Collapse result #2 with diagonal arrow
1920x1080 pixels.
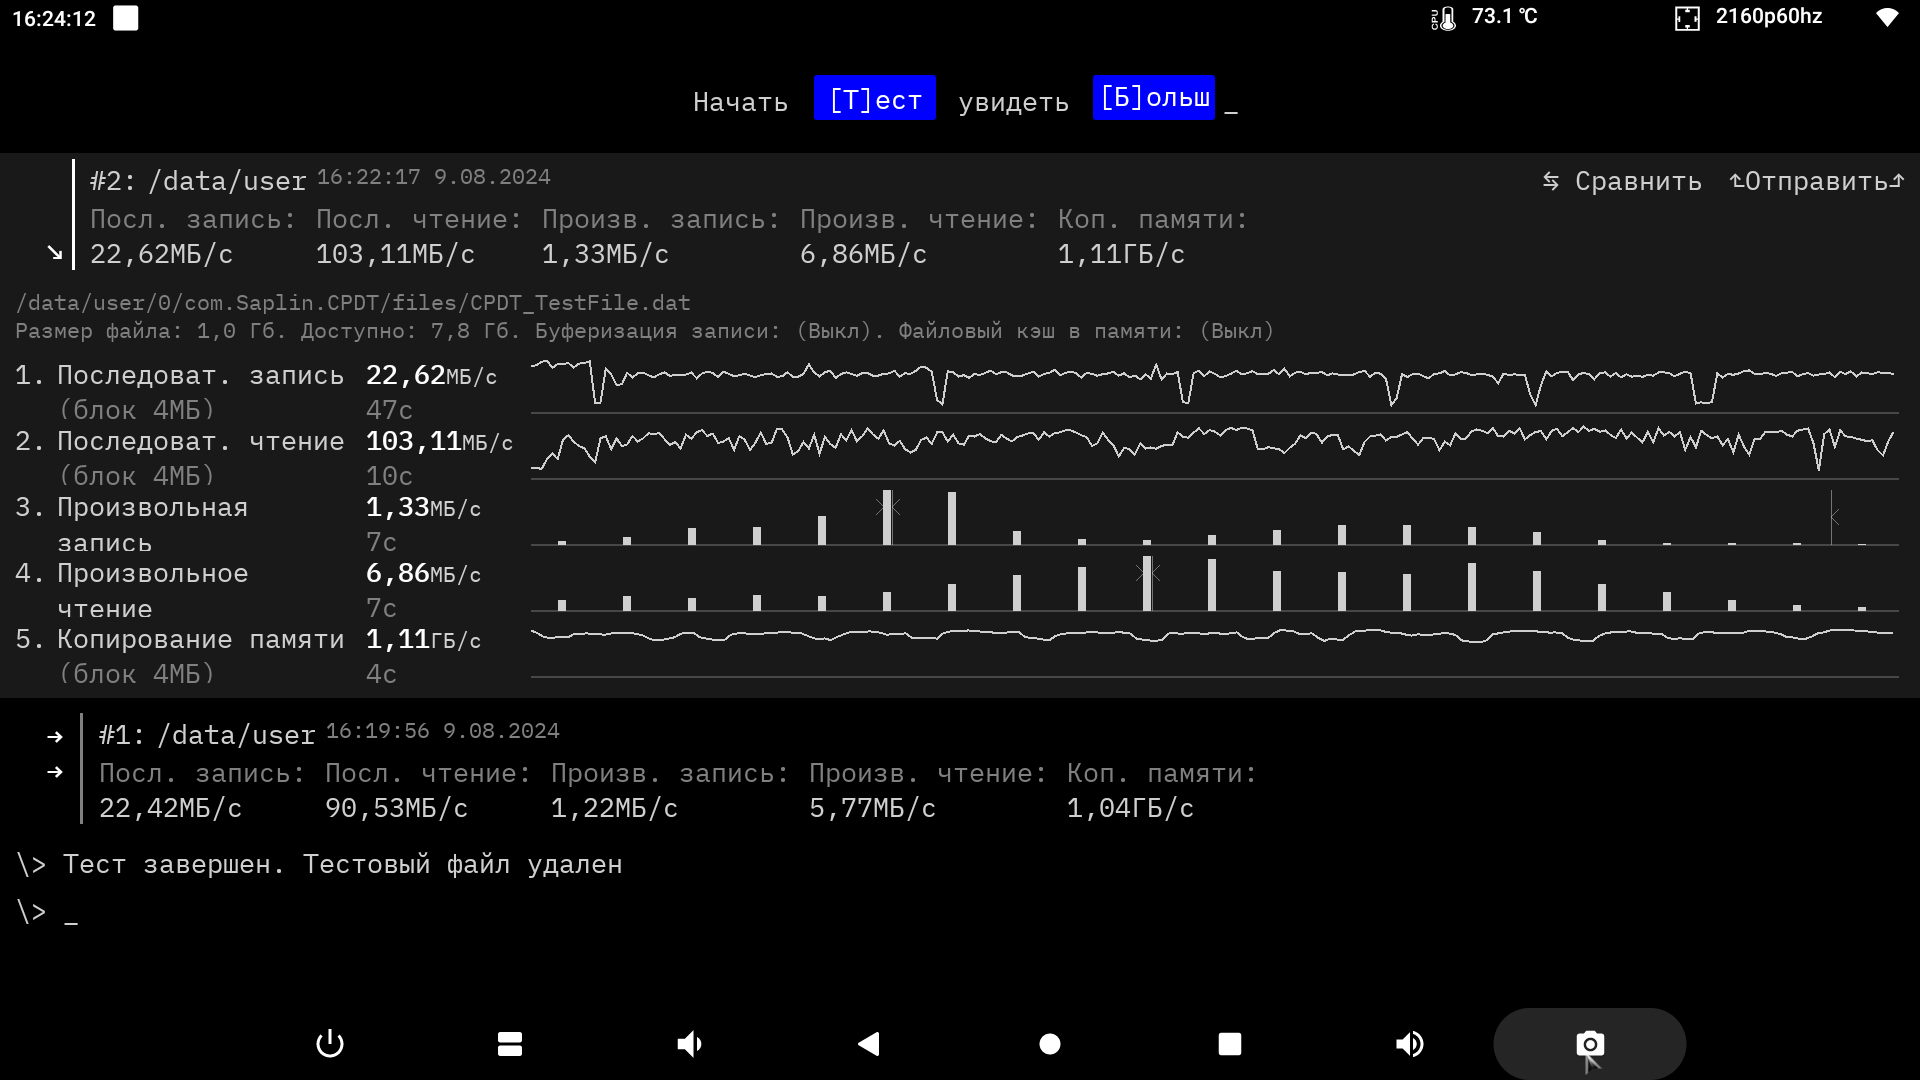pos(55,254)
